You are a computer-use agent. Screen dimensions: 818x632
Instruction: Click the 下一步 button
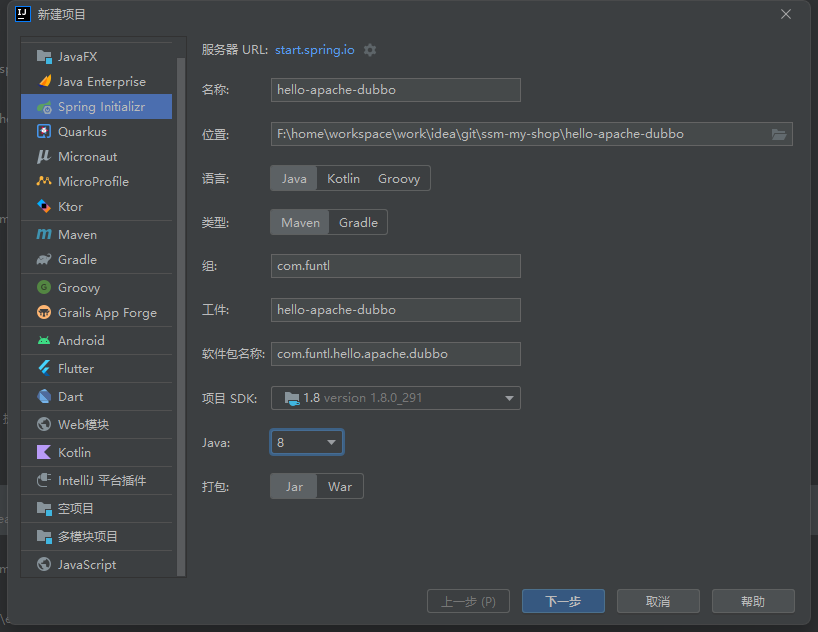coord(563,601)
